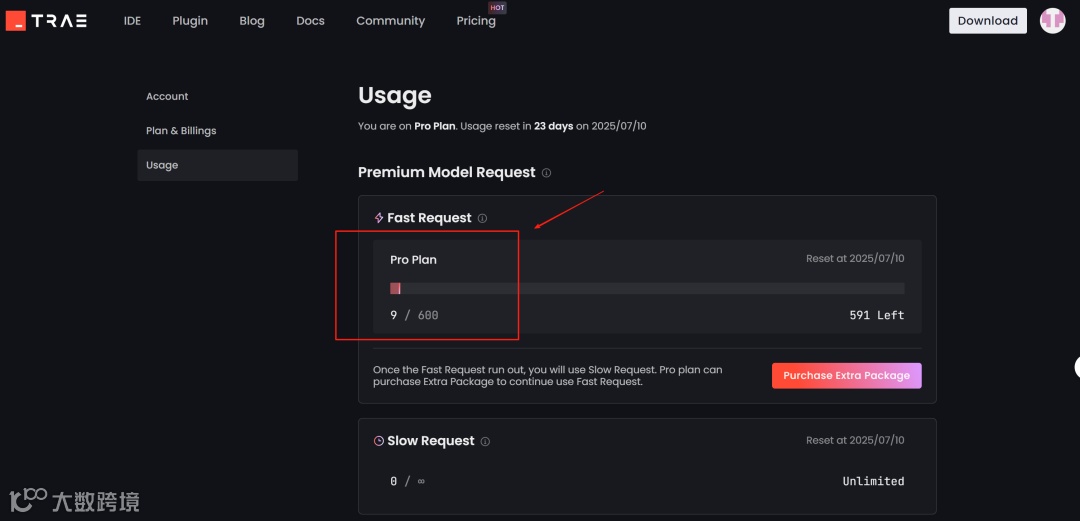
Task: Open Plan & Billings sidebar section
Action: click(x=181, y=131)
